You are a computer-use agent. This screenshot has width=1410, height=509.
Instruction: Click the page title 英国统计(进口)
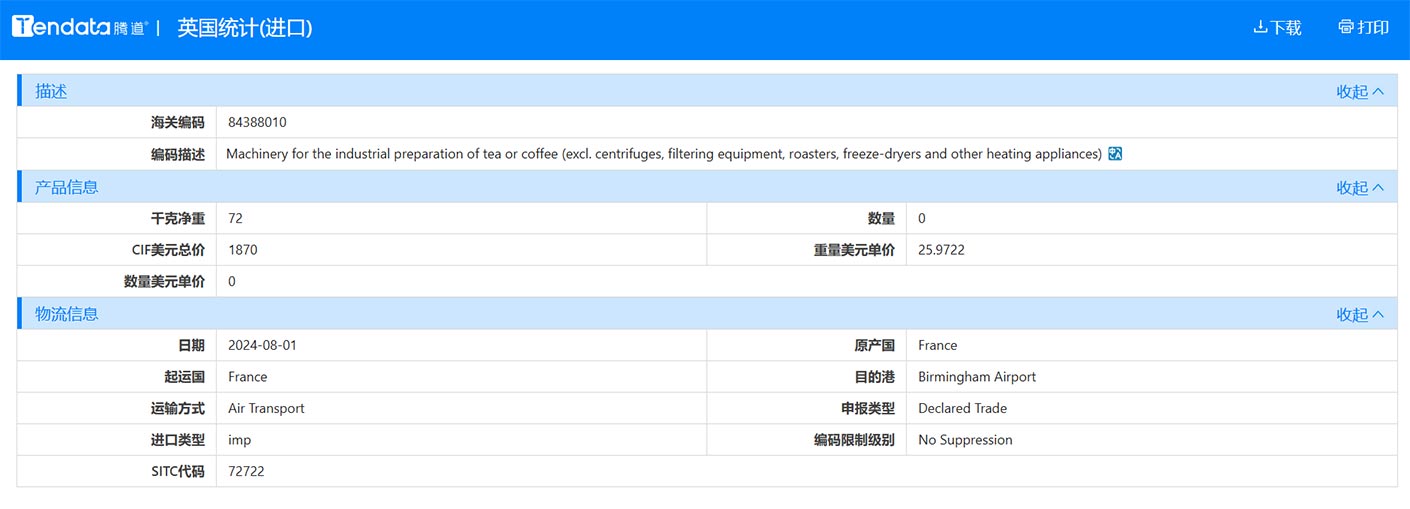(x=245, y=28)
